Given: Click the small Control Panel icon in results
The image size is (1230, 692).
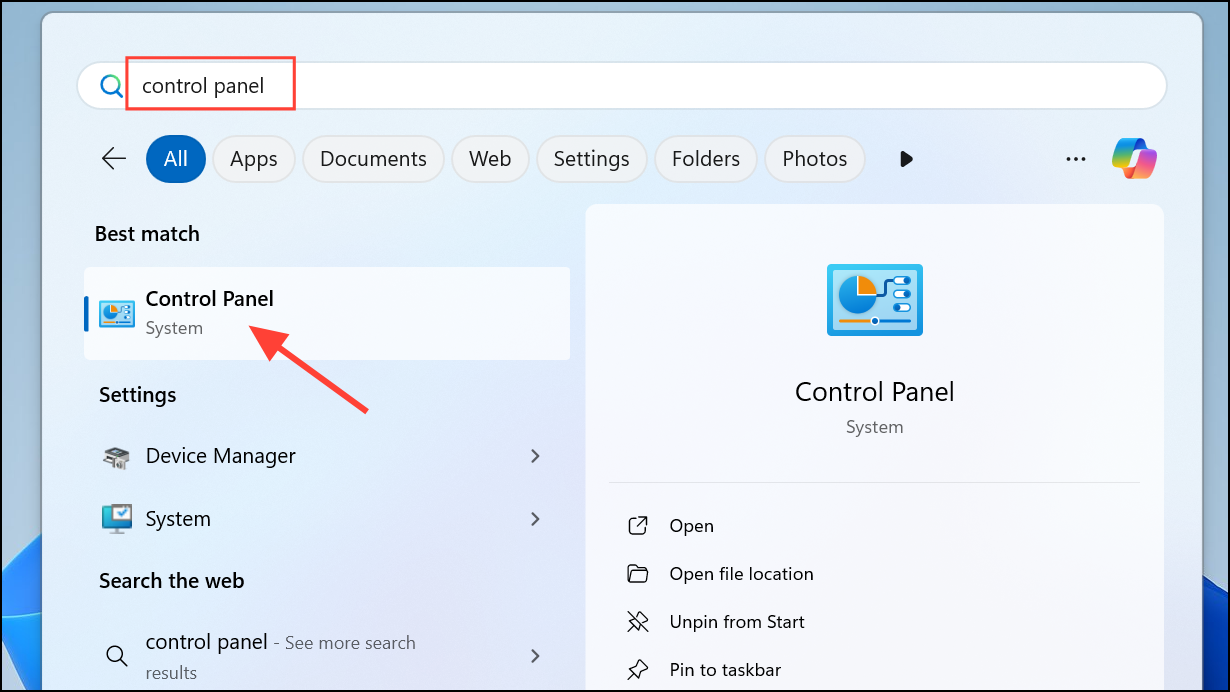Looking at the screenshot, I should tap(117, 314).
